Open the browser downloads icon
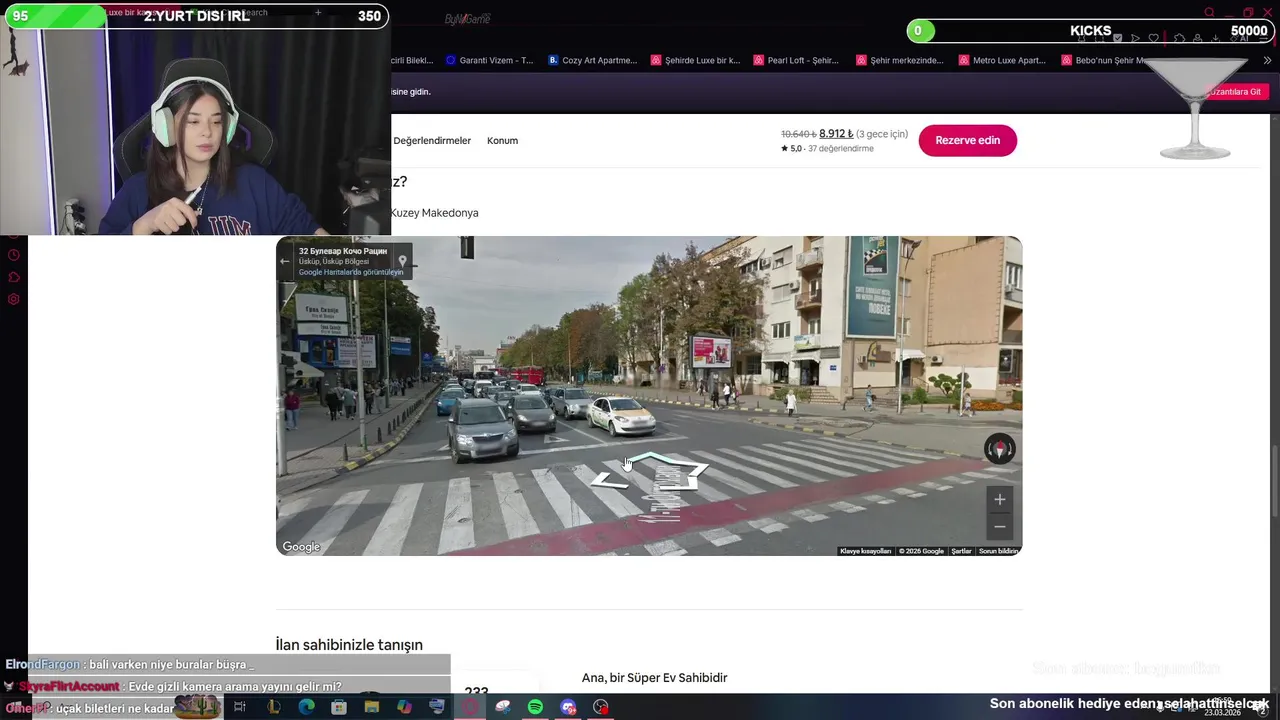The image size is (1280, 720). [x=1216, y=38]
